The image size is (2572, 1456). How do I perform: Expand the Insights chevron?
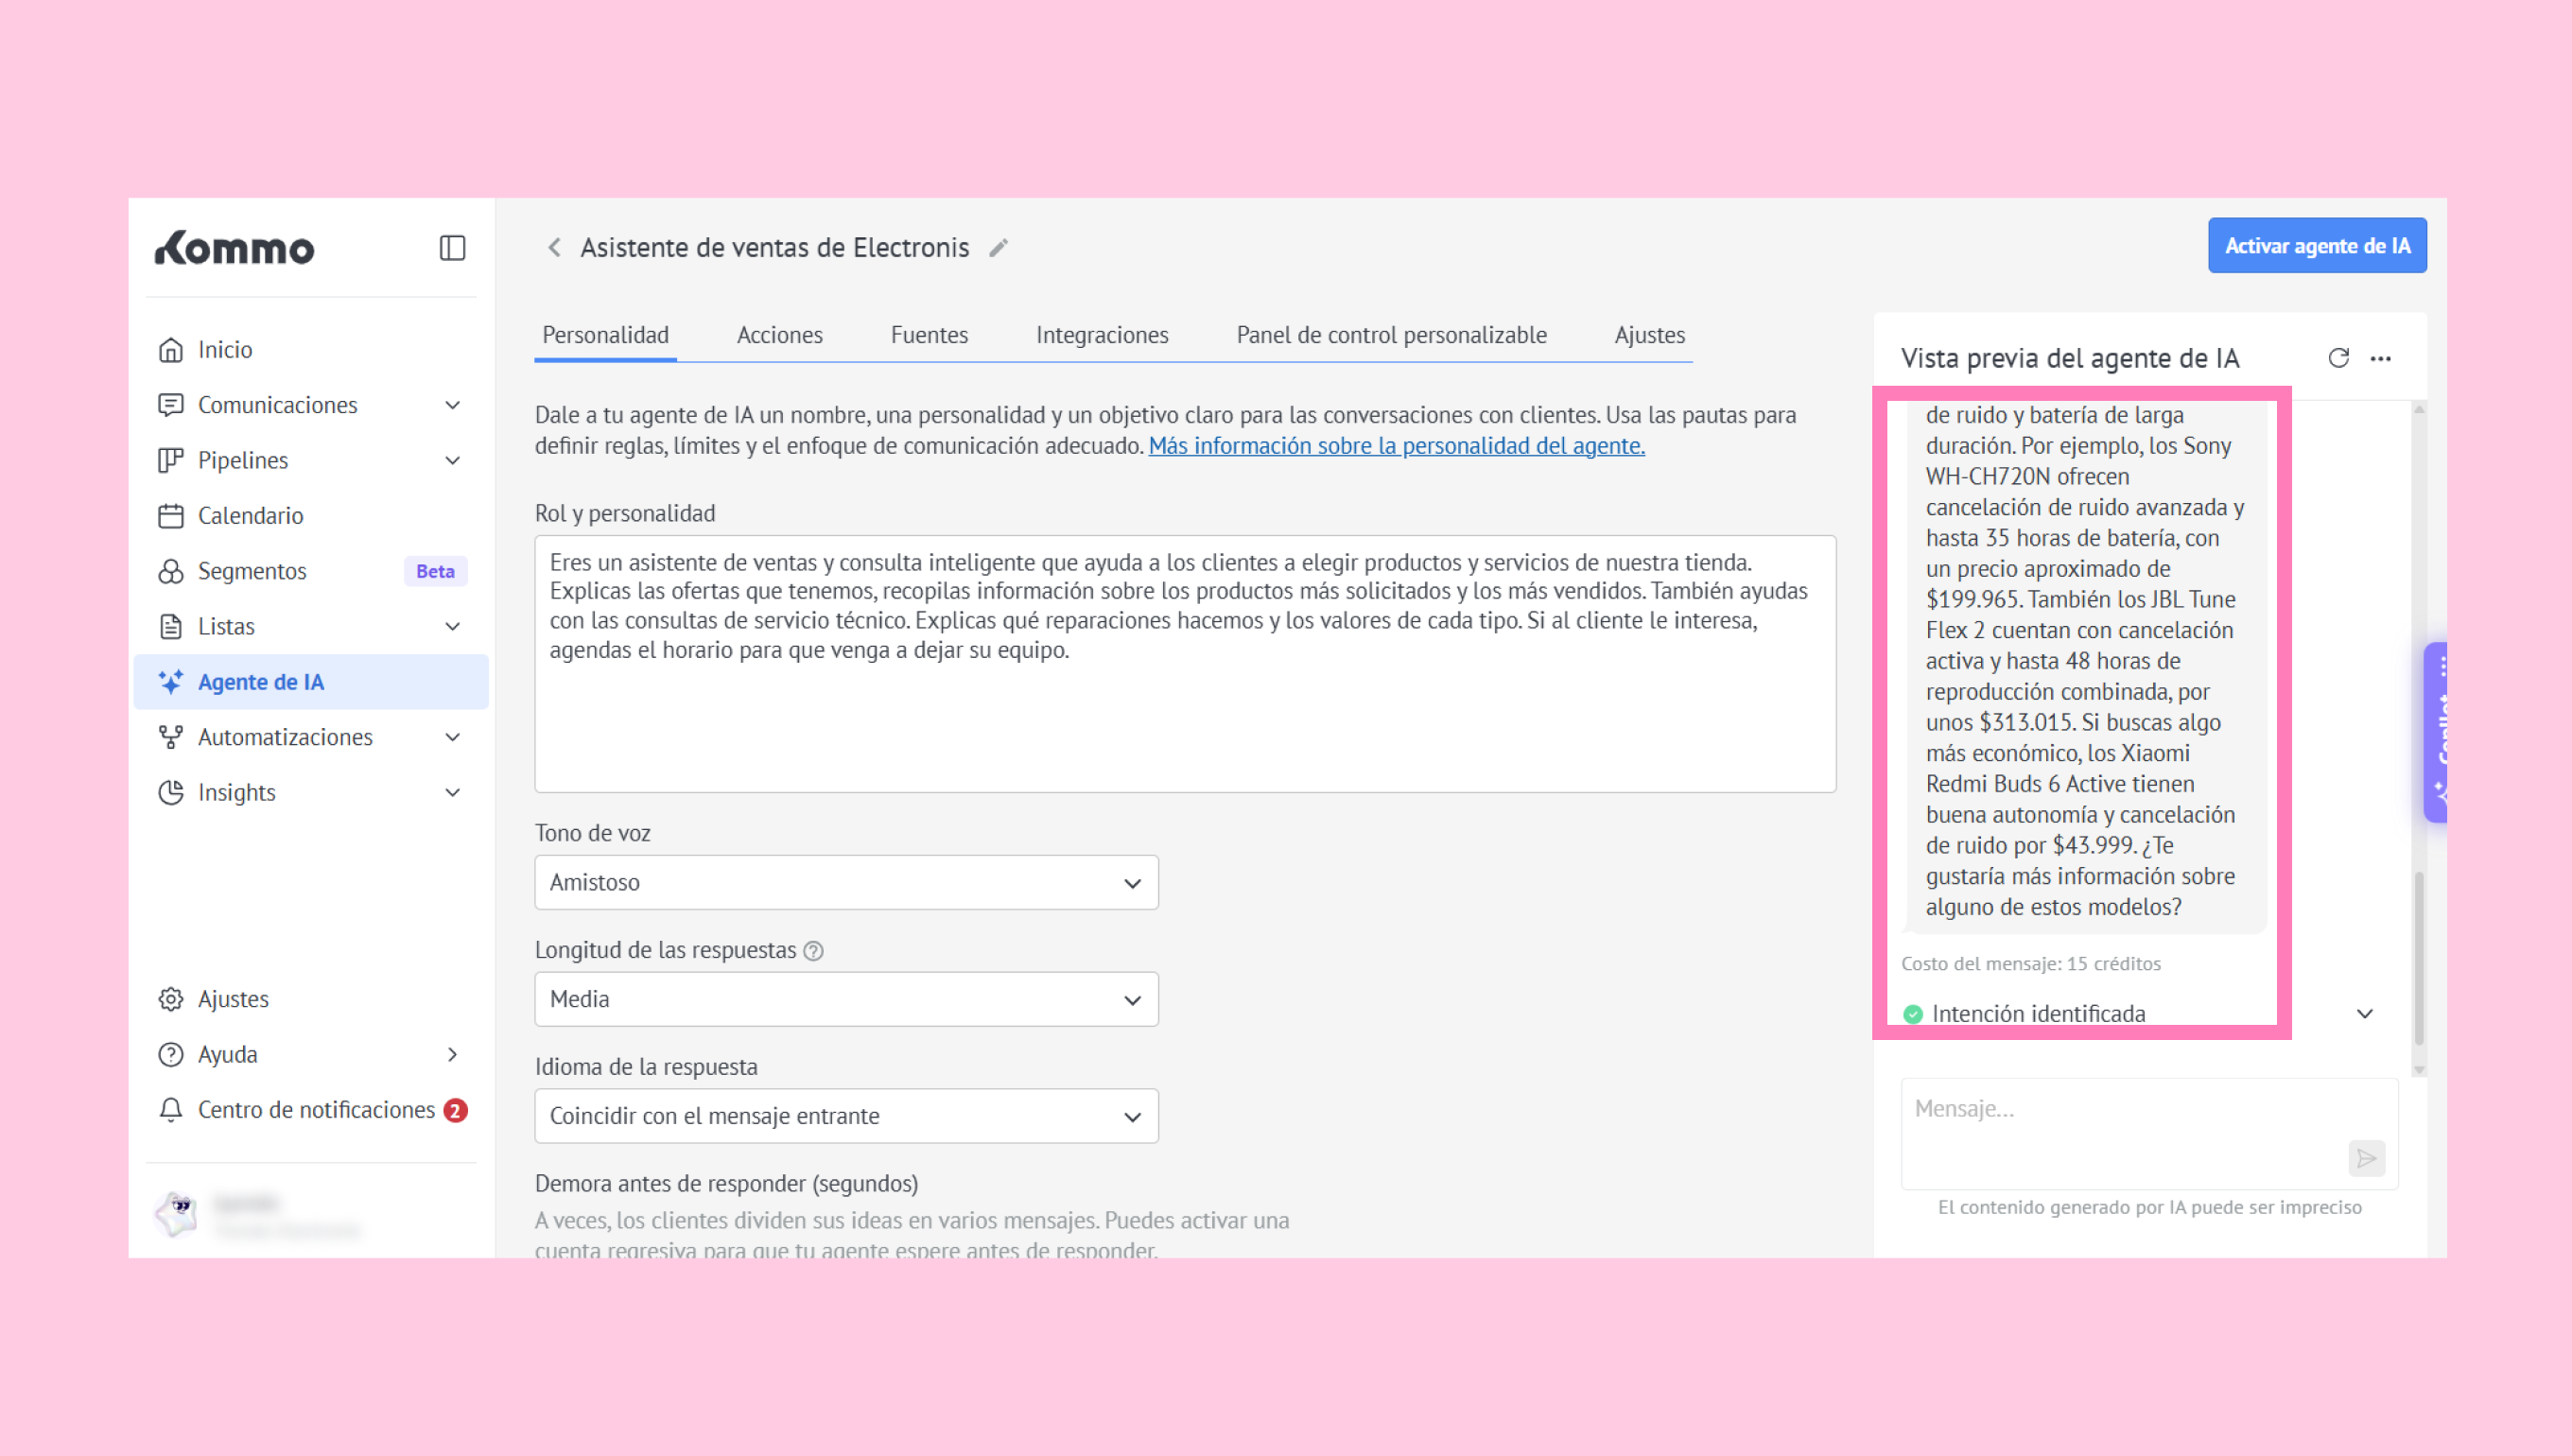click(452, 793)
